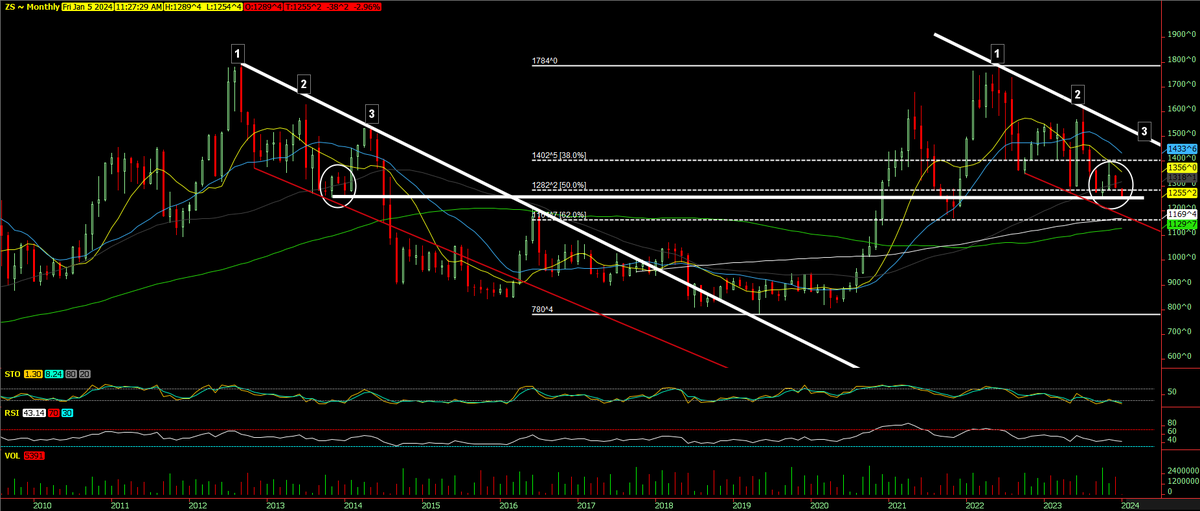This screenshot has width=1200, height=511.
Task: Click the 1000^0 price scale tick
Action: pyautogui.click(x=1182, y=257)
